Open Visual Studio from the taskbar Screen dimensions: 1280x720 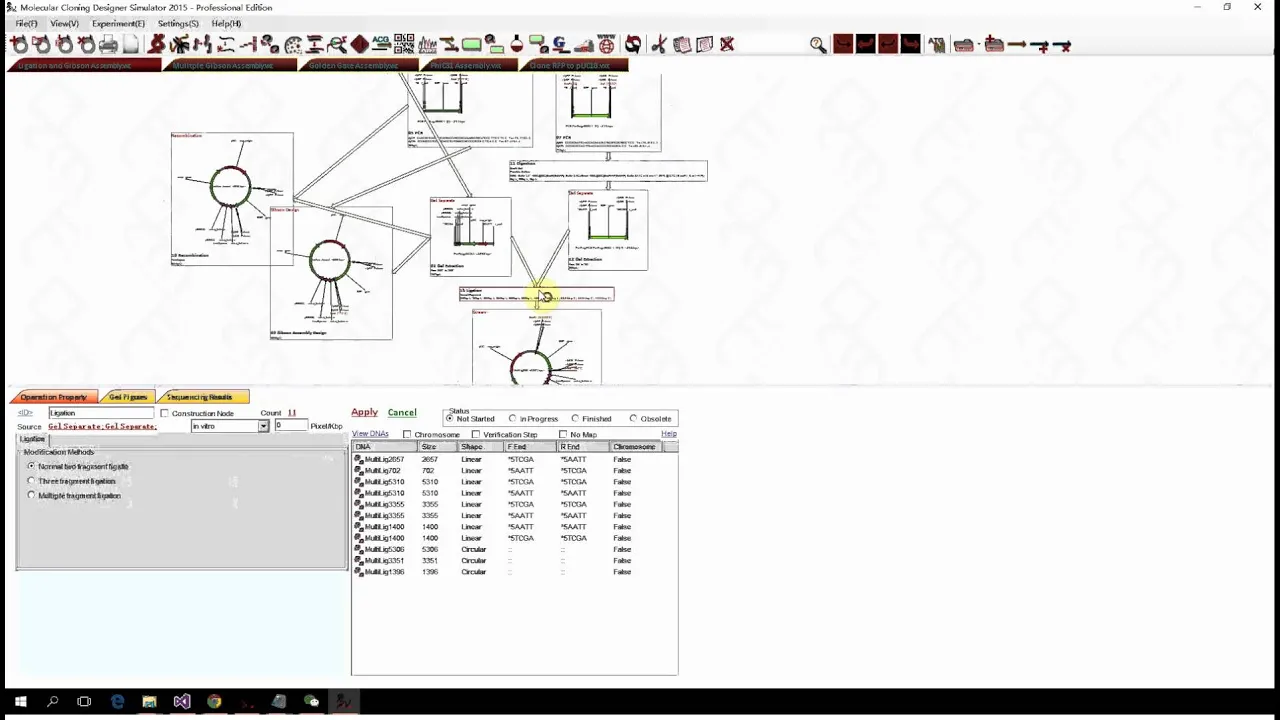182,702
